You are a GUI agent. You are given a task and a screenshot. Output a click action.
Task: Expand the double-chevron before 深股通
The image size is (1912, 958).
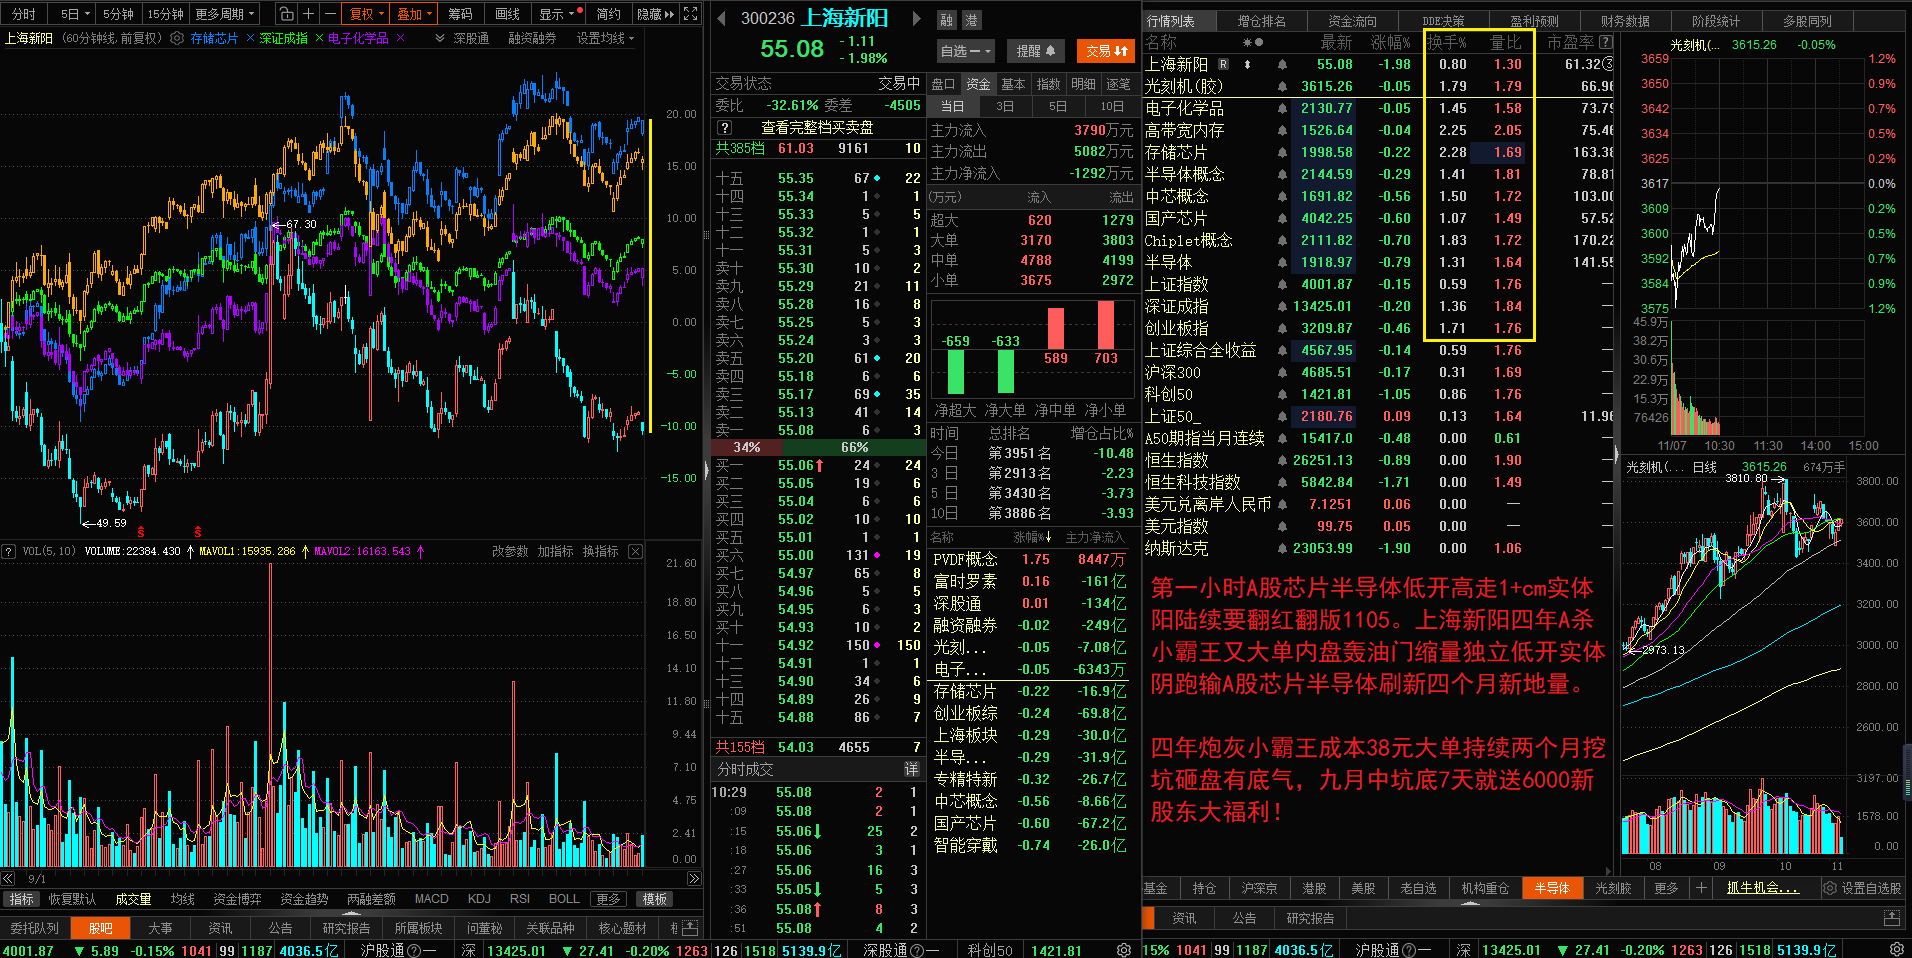pyautogui.click(x=439, y=38)
